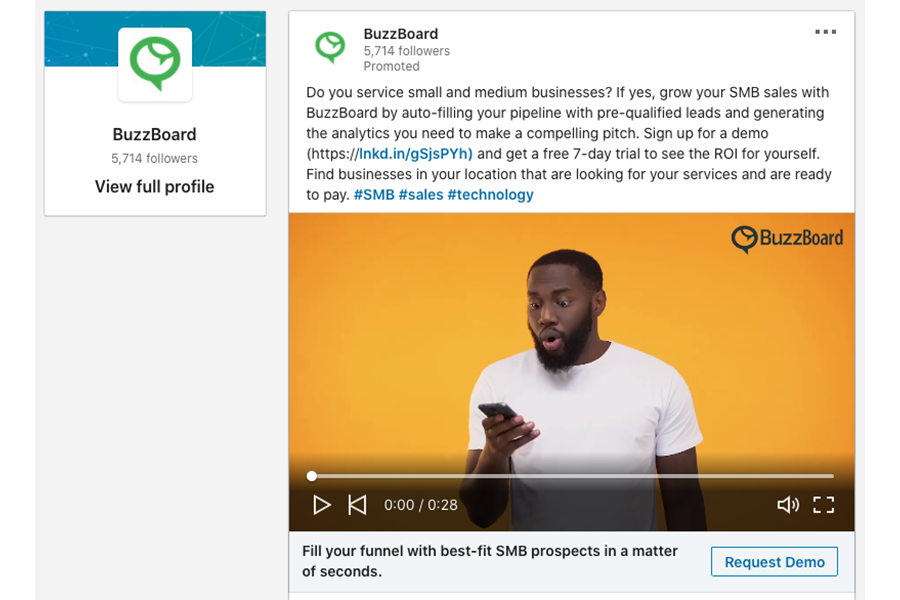
Task: Click BuzzBoard name in sidebar card
Action: click(154, 134)
